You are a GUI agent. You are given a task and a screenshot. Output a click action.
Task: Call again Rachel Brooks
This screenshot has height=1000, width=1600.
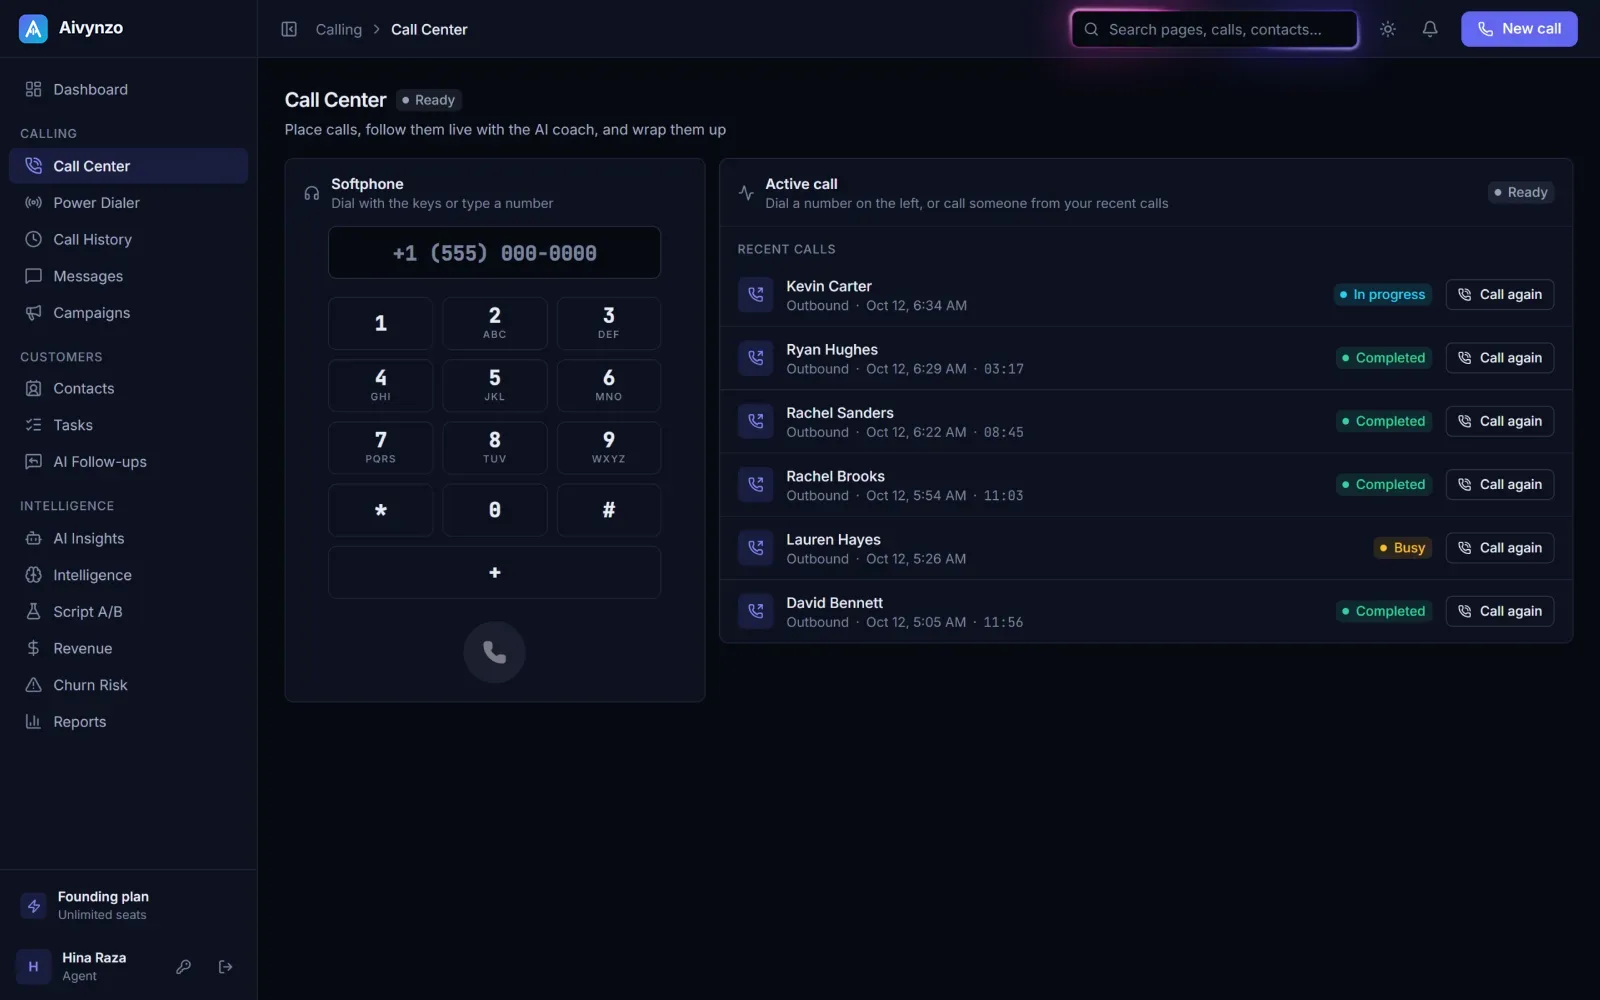pyautogui.click(x=1499, y=485)
